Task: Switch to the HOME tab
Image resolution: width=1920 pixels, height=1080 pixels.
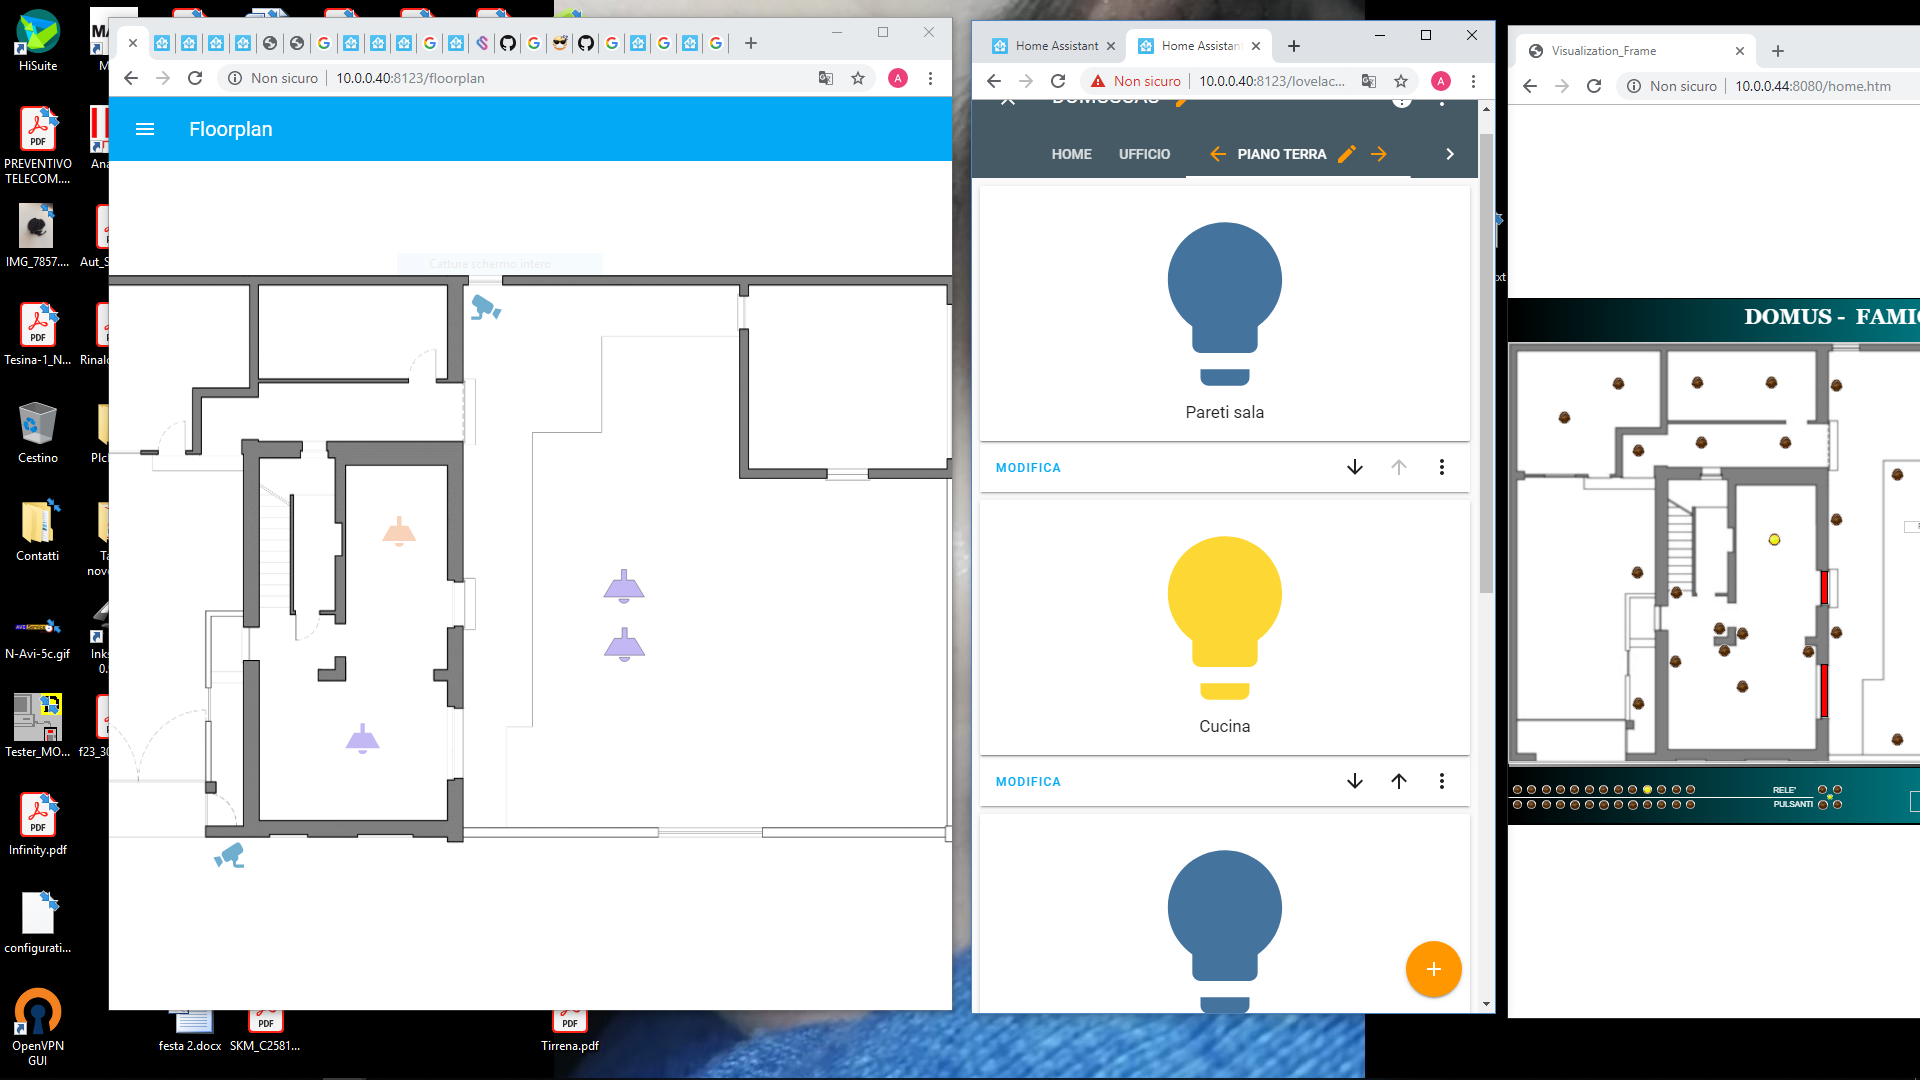Action: pos(1071,154)
